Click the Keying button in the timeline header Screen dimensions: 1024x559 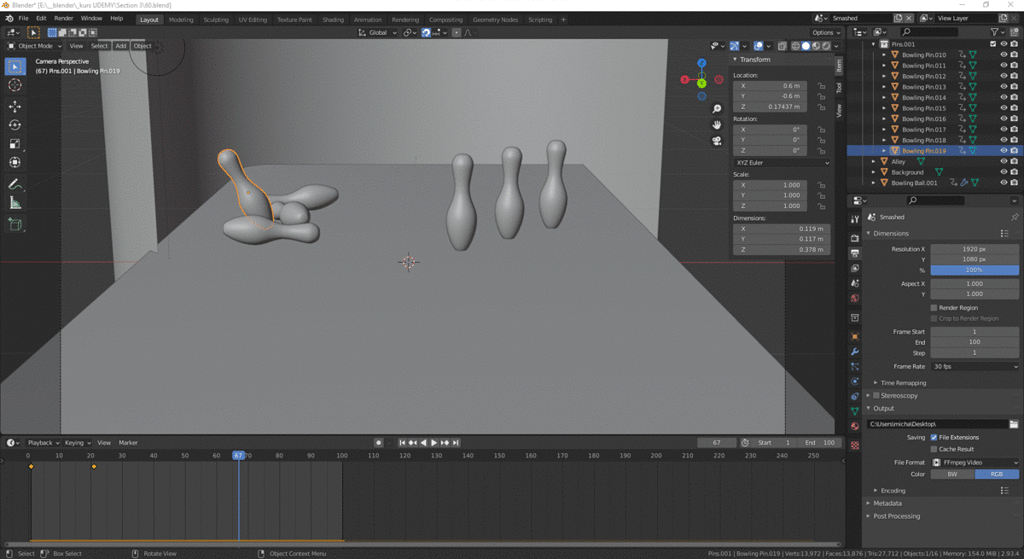coord(76,442)
